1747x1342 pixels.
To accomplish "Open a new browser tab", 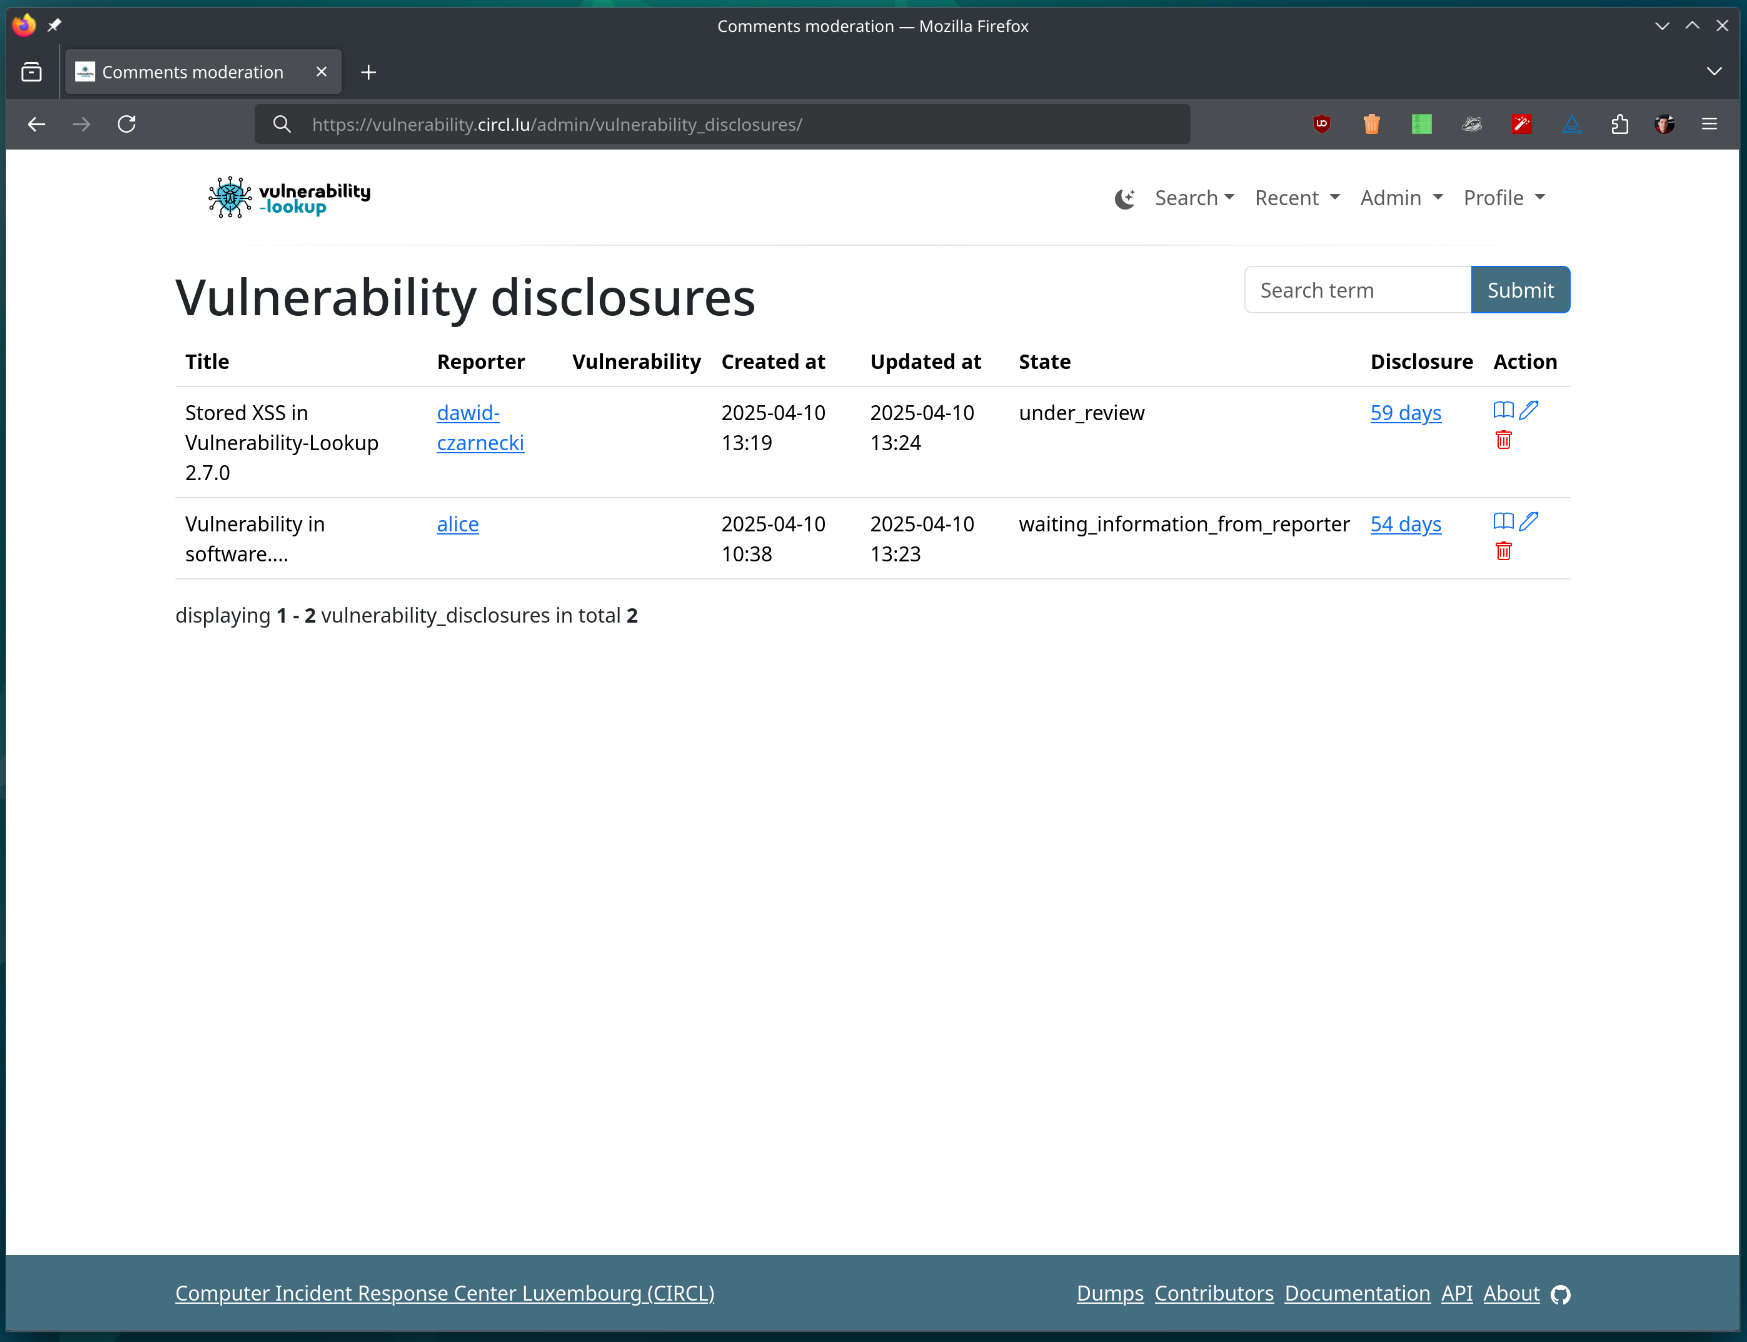I will click(x=369, y=72).
